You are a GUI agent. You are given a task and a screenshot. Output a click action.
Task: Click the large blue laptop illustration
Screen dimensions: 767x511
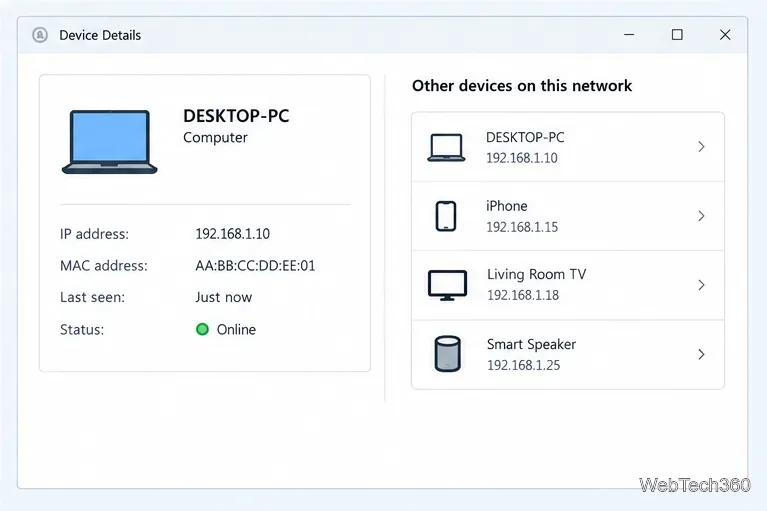pyautogui.click(x=110, y=142)
